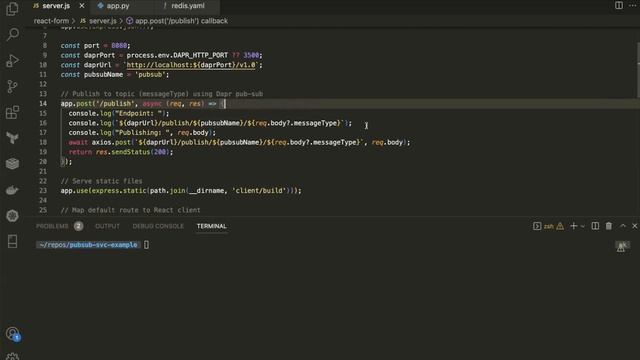
Task: Switch to the server.js tab
Action: tap(56, 6)
